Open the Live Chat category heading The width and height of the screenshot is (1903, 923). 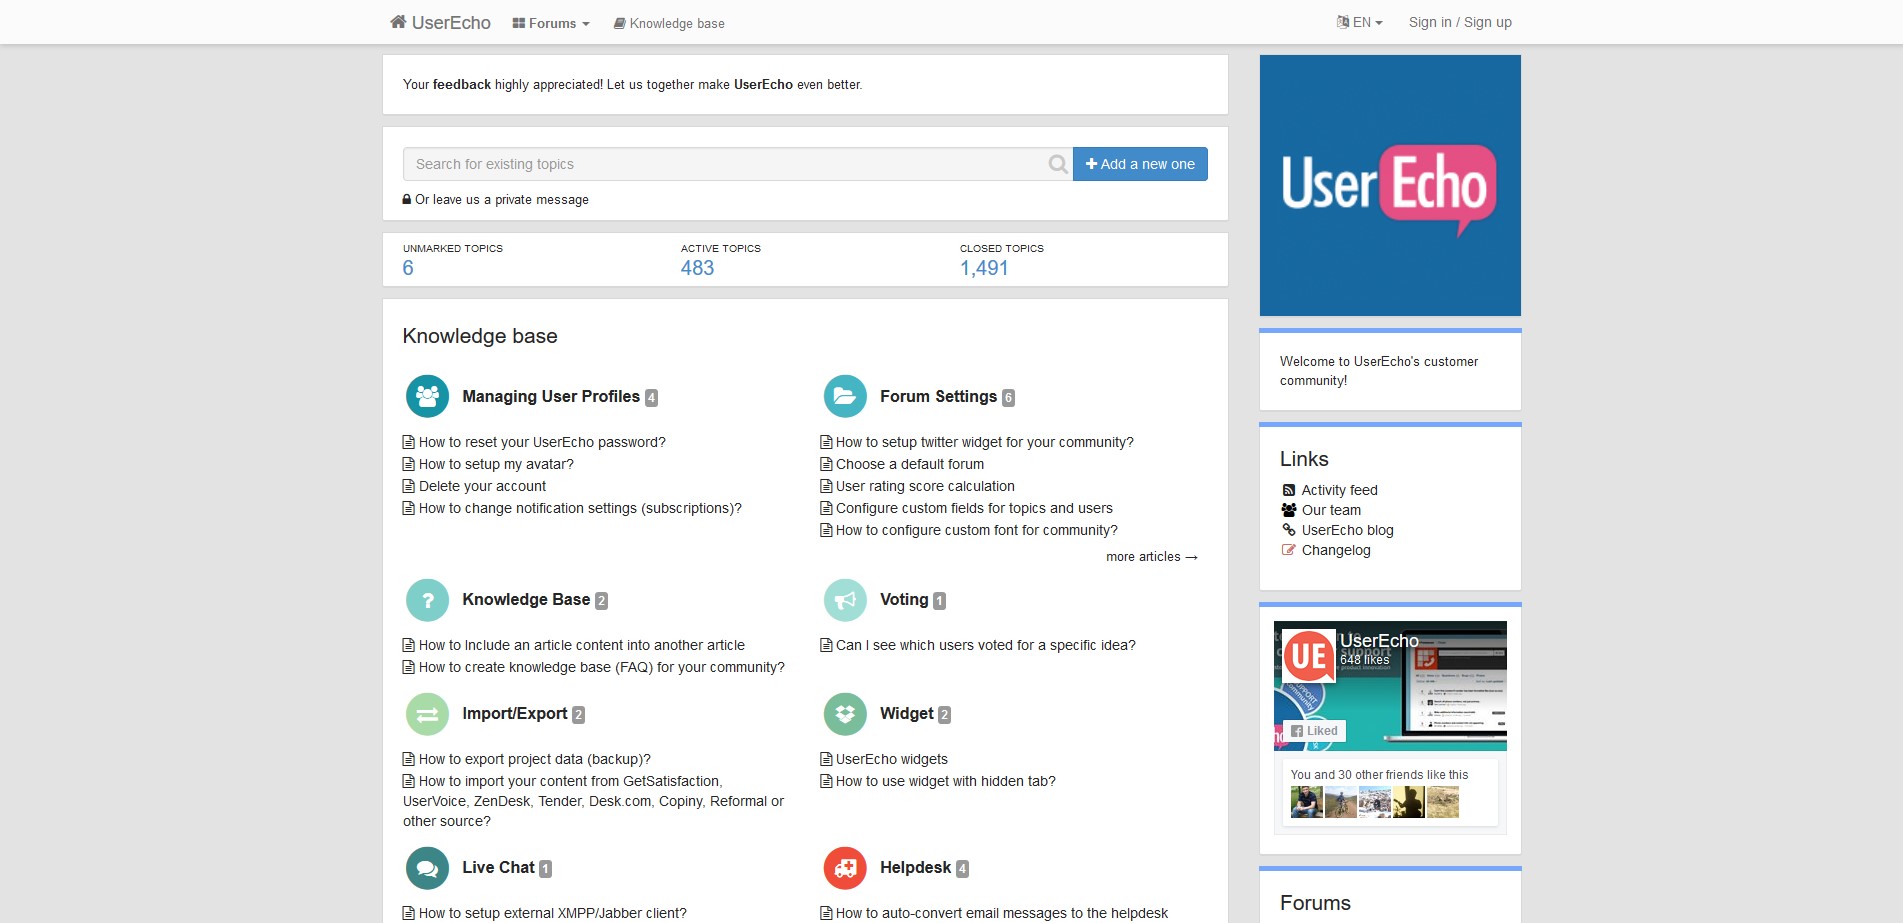[498, 868]
